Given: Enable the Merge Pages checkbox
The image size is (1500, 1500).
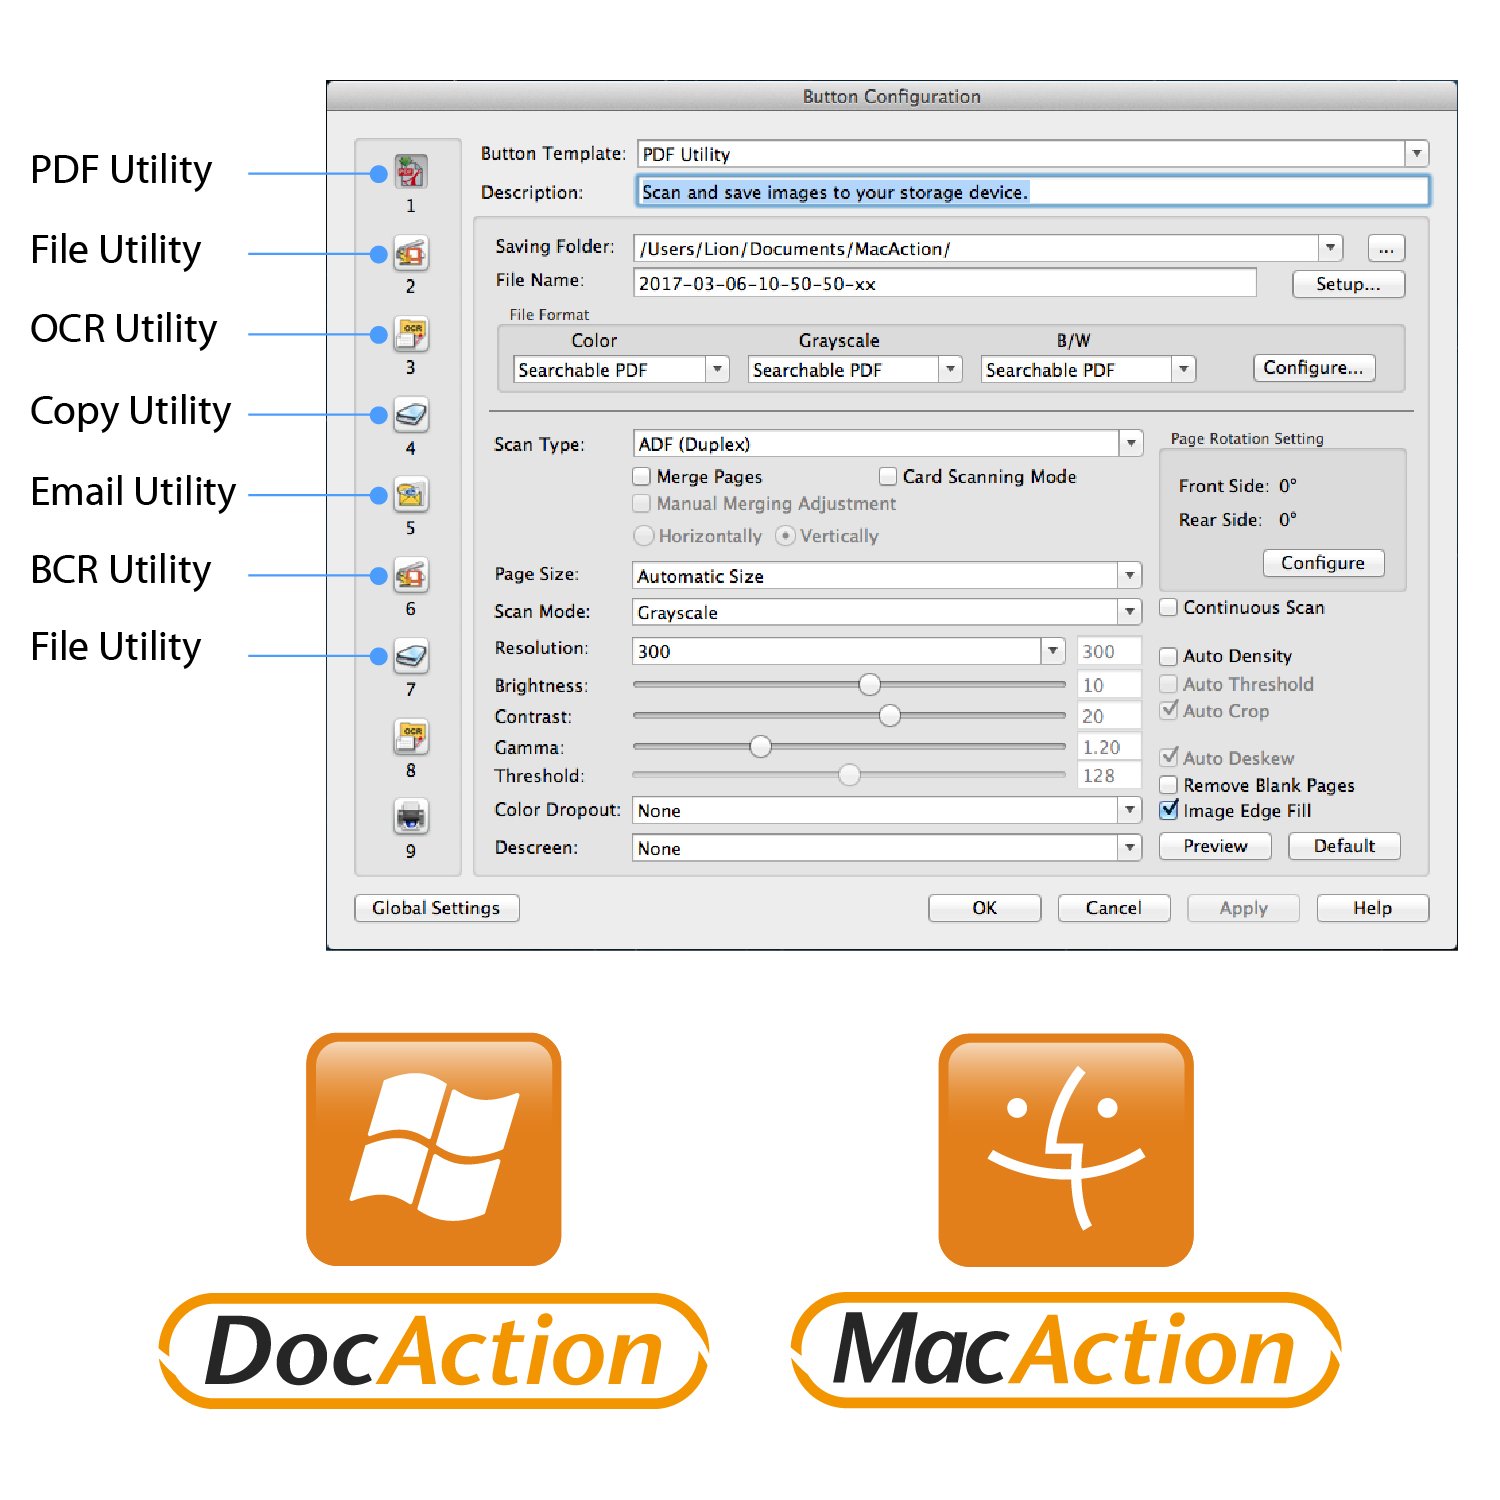Looking at the screenshot, I should point(642,477).
